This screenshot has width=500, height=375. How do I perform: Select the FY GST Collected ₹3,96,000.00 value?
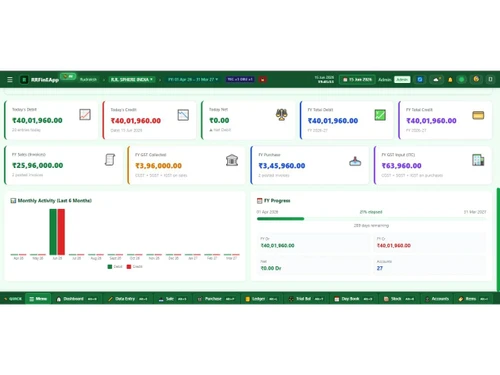[x=158, y=166]
